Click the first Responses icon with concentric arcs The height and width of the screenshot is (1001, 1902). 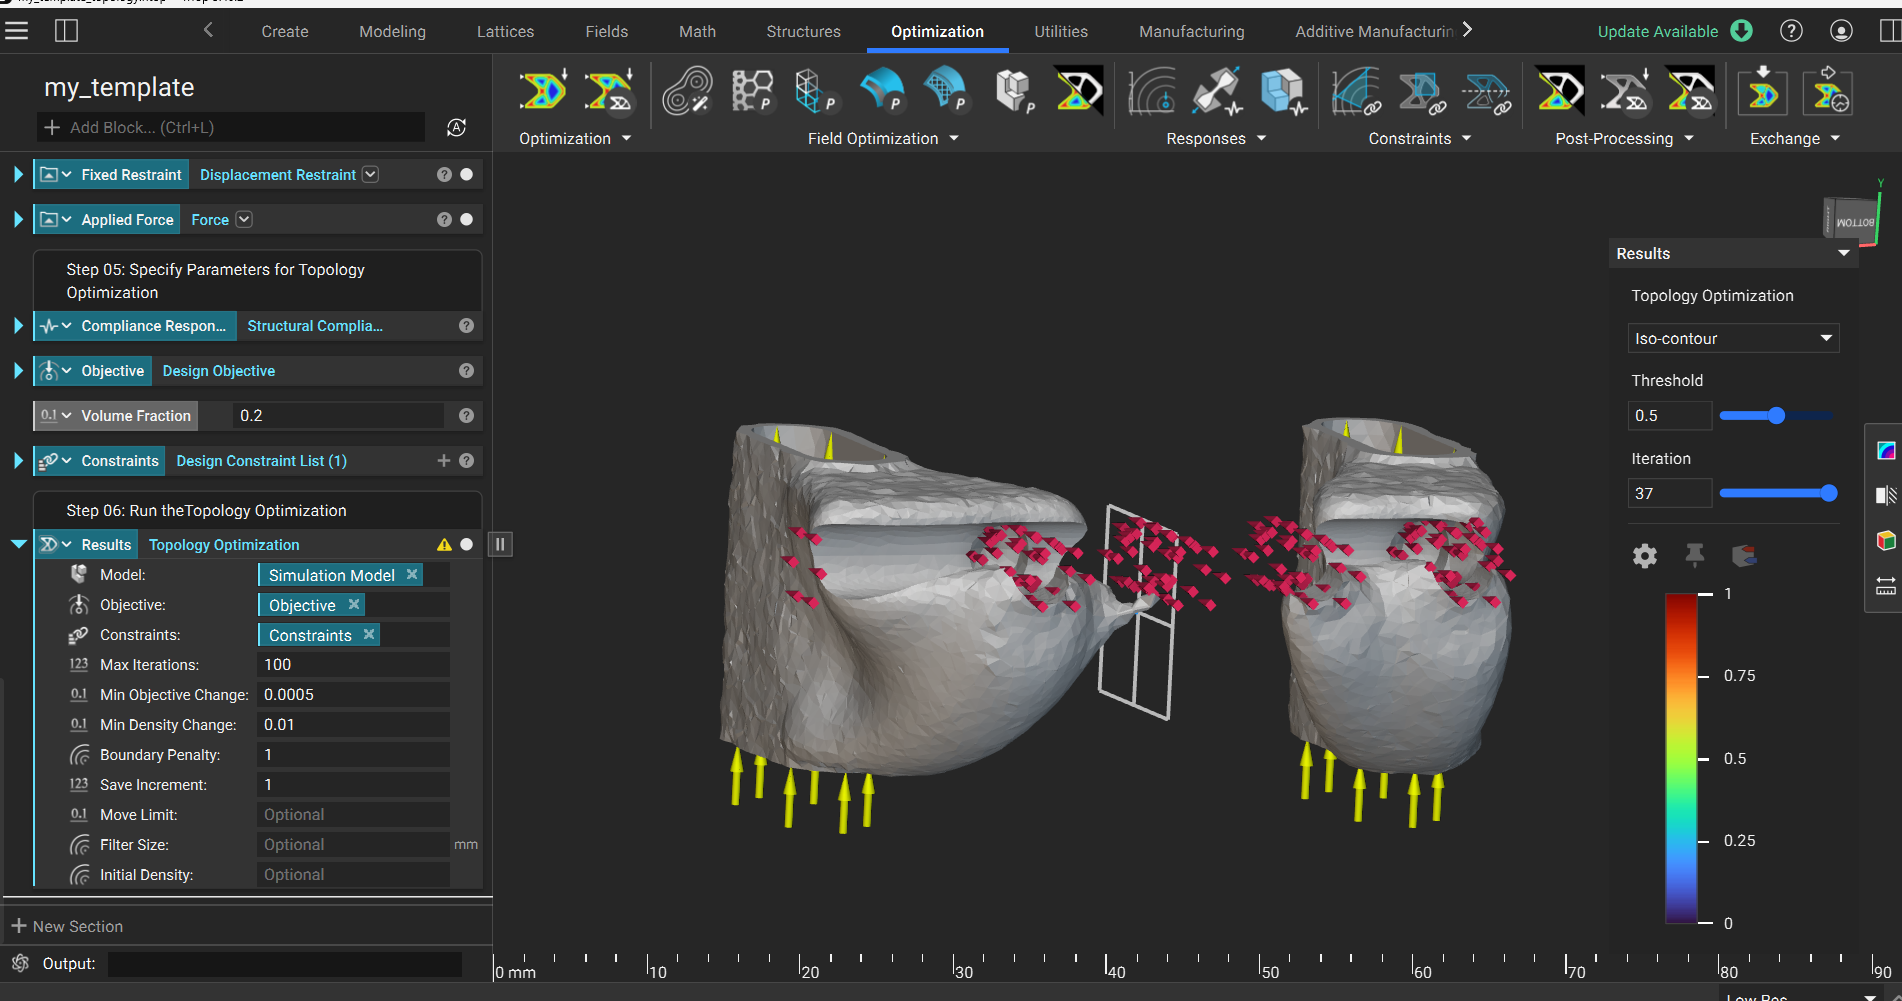pyautogui.click(x=1152, y=91)
